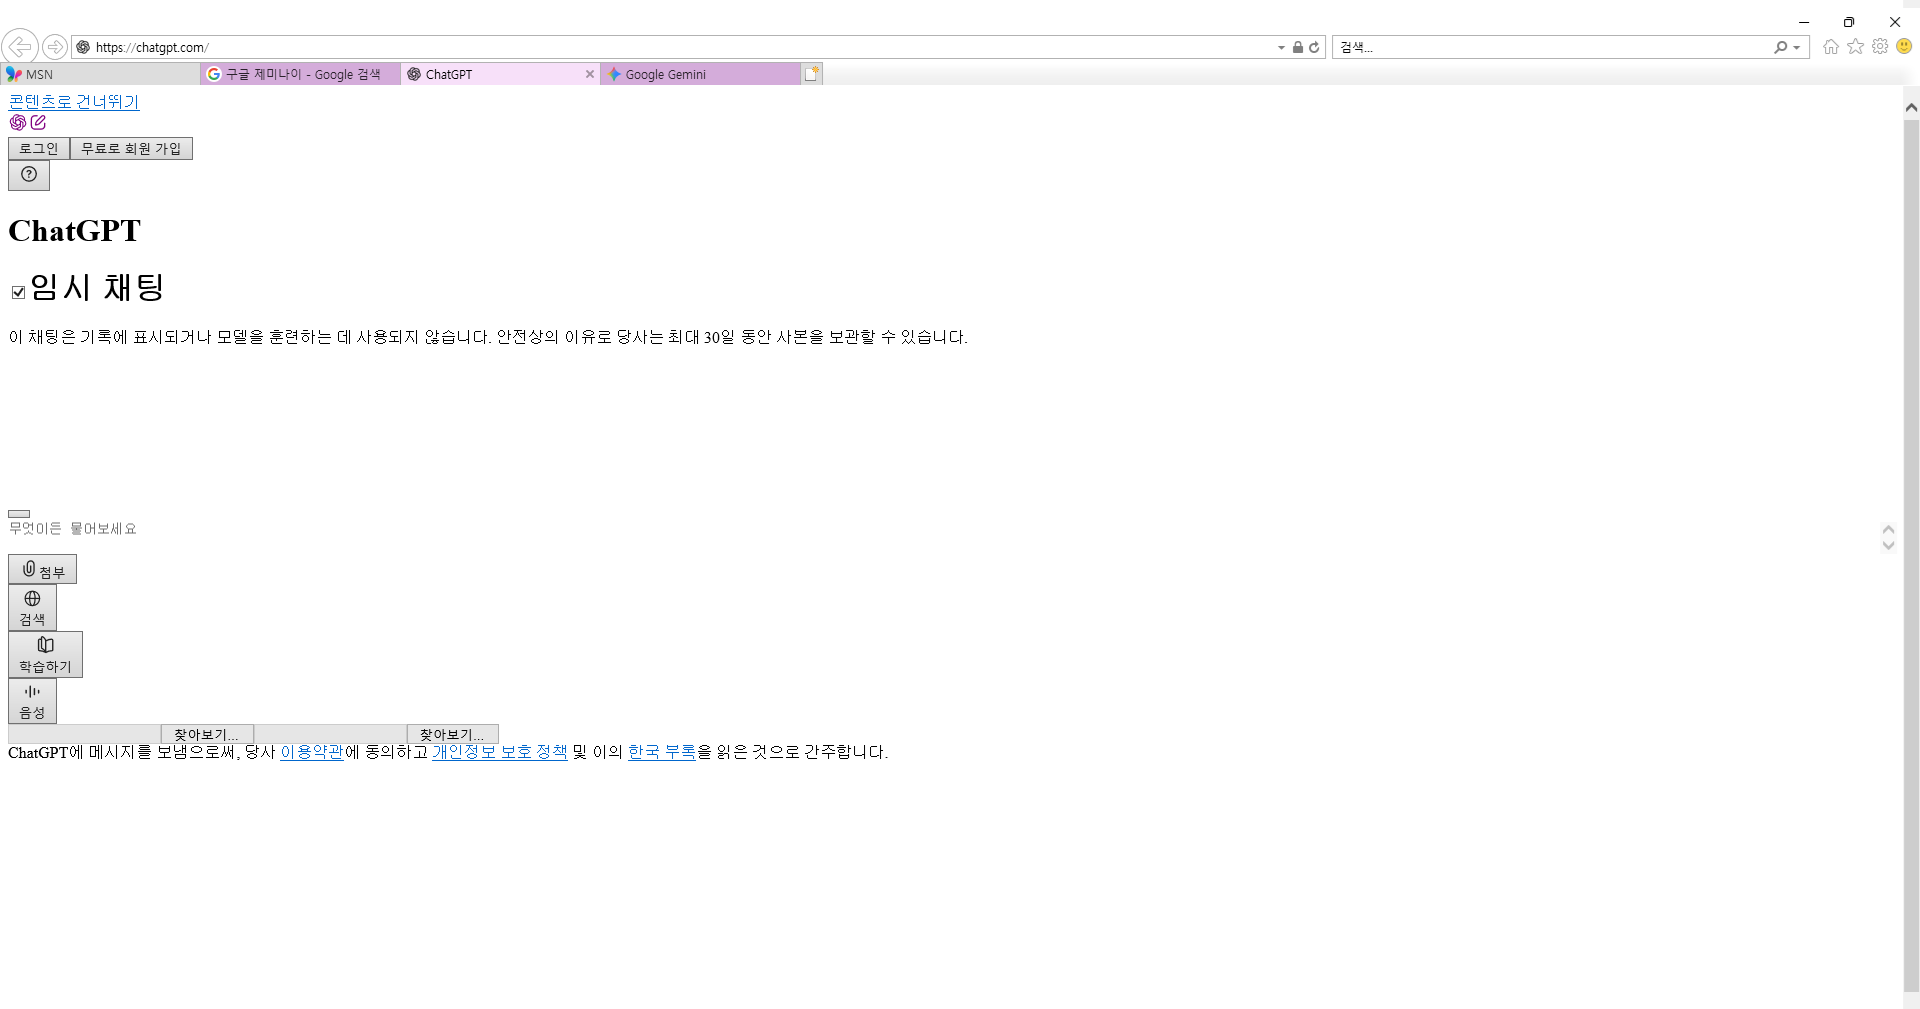
Task: Switch to the MSN tab
Action: tap(100, 74)
